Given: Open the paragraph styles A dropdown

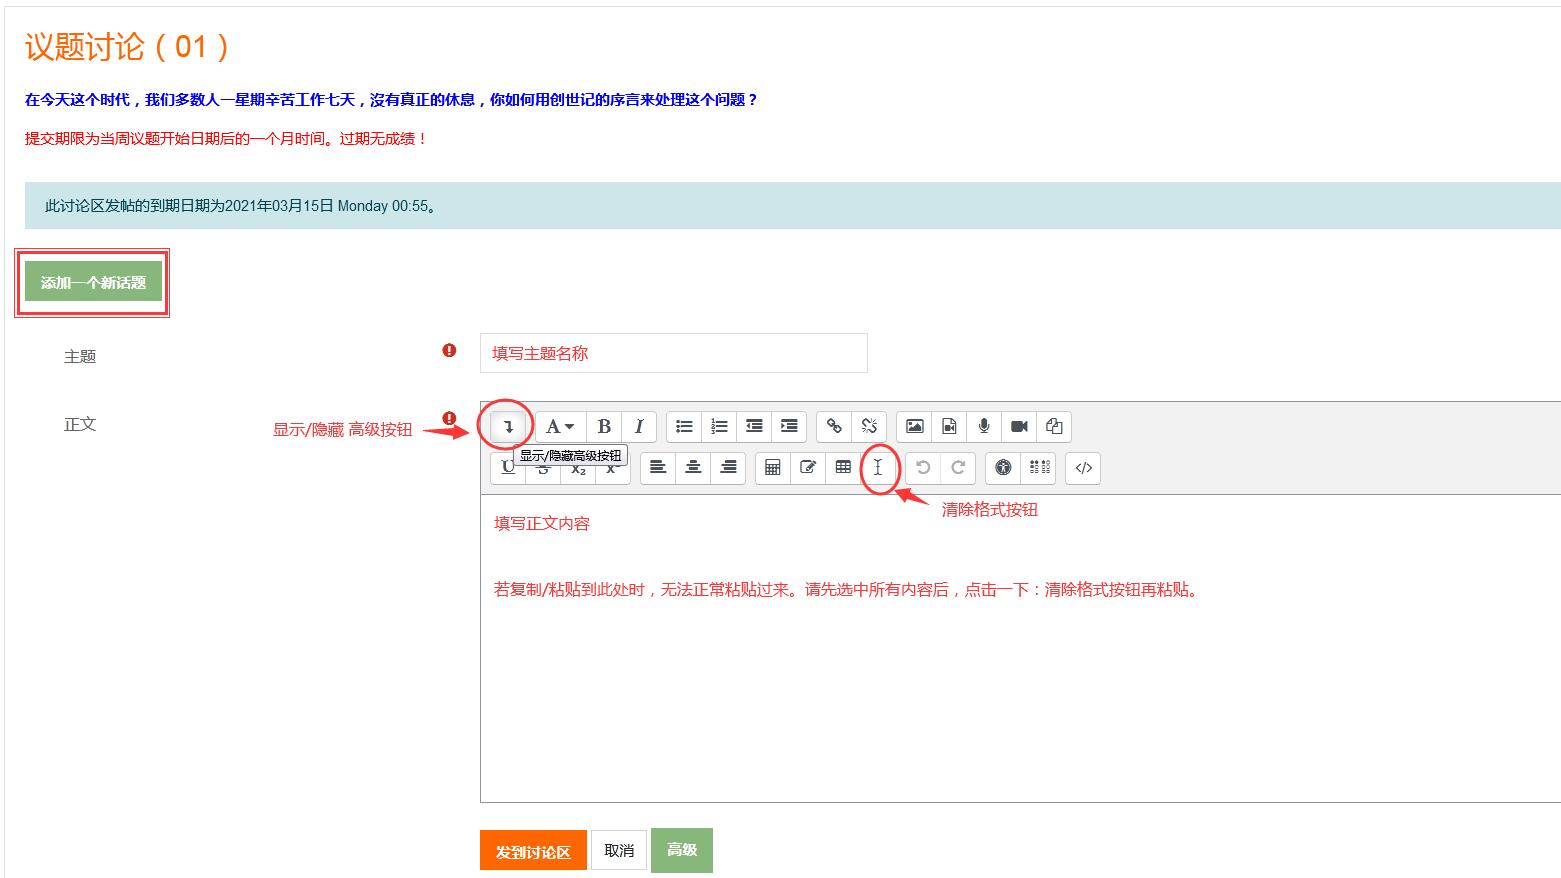Looking at the screenshot, I should click(x=560, y=426).
